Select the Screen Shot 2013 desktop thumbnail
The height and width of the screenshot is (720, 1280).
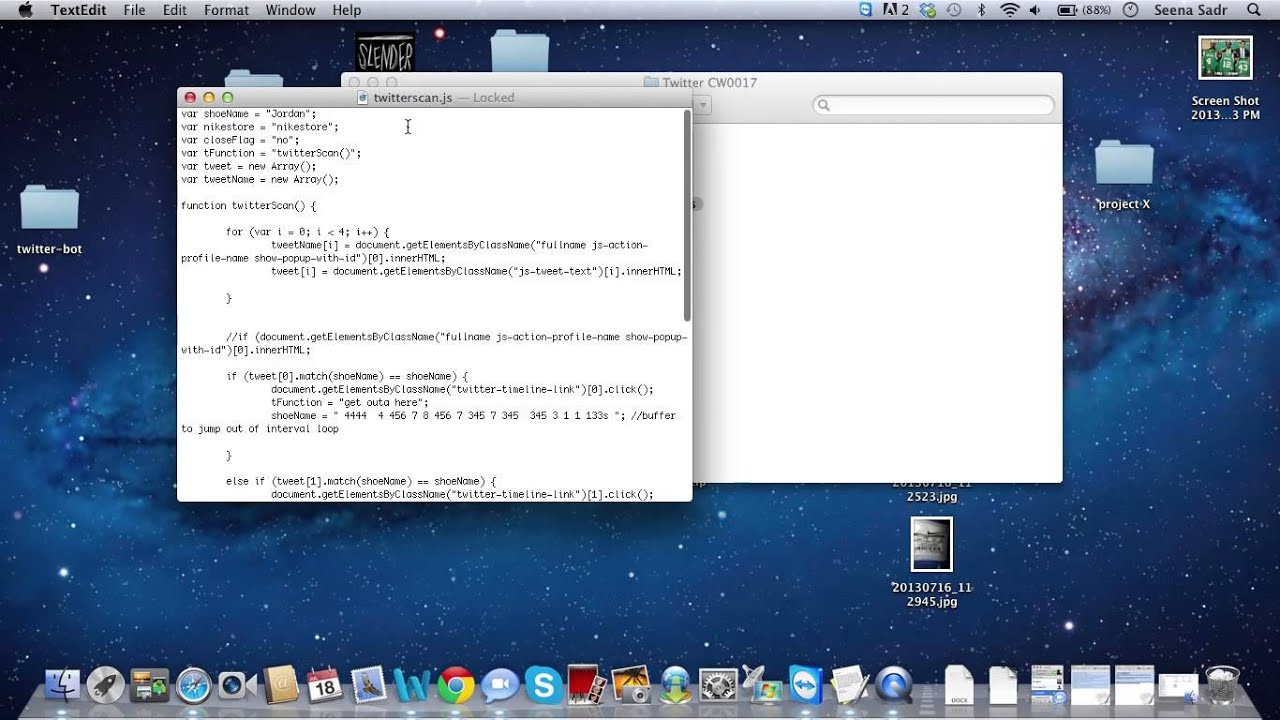click(x=1225, y=78)
